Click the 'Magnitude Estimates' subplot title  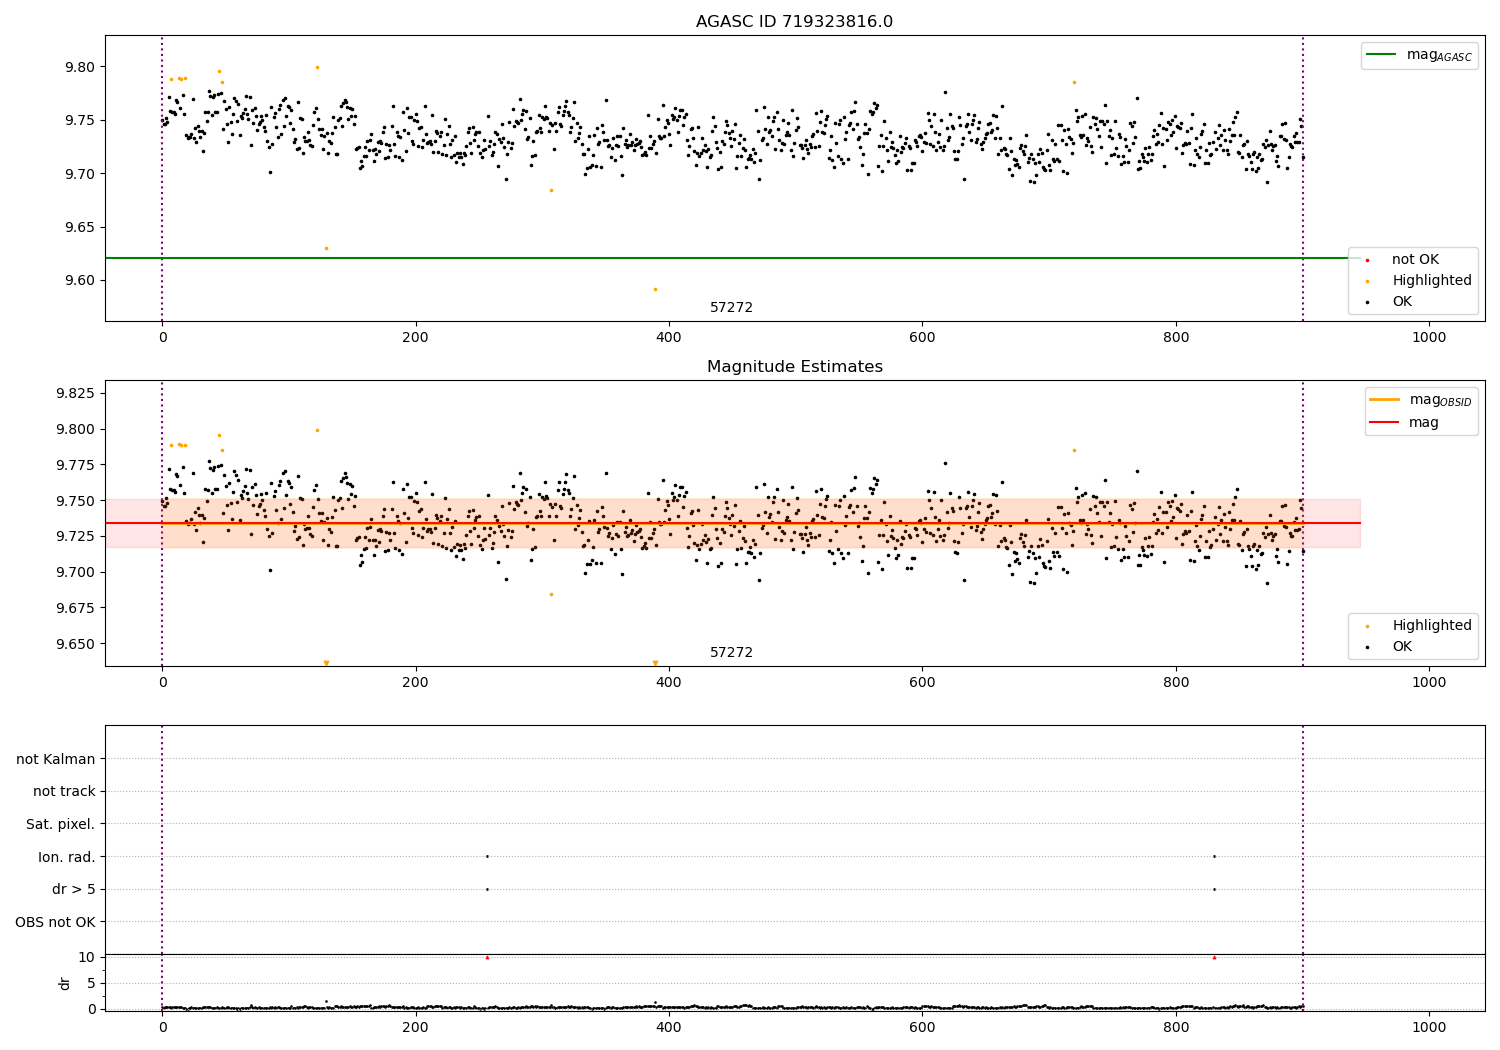click(794, 367)
